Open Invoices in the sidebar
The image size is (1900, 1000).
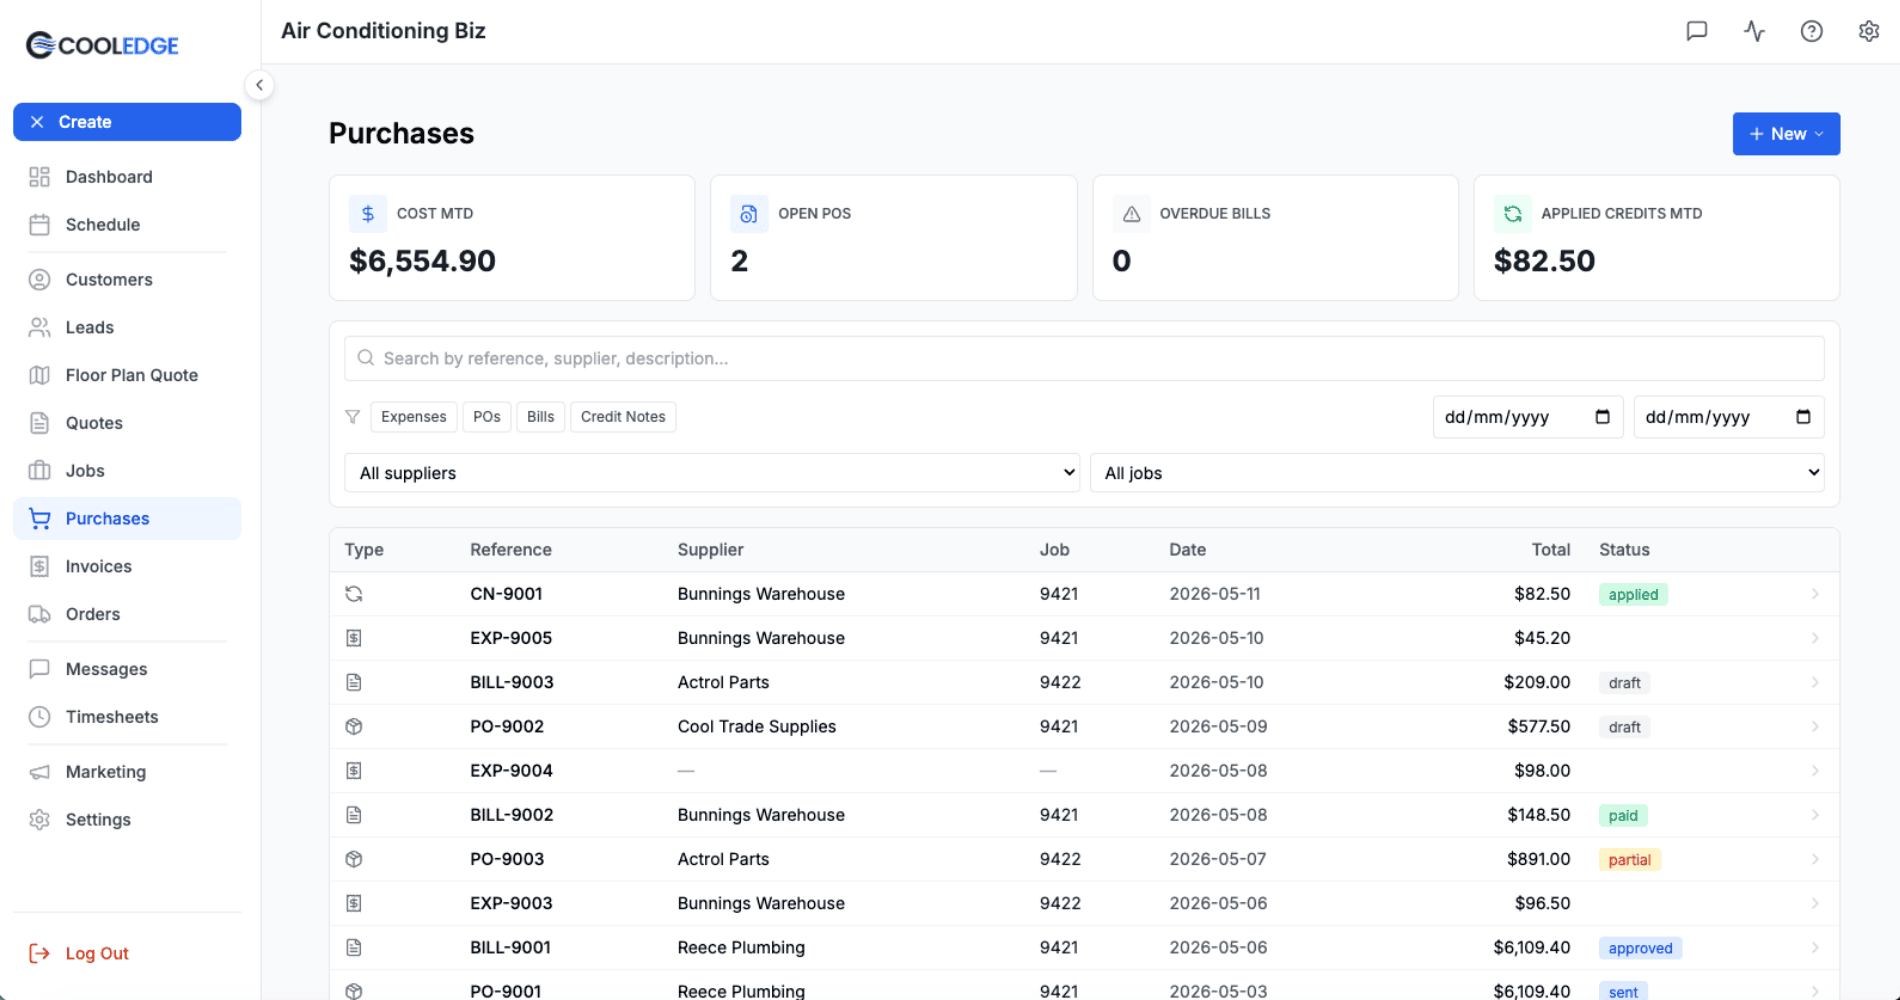[x=127, y=567]
